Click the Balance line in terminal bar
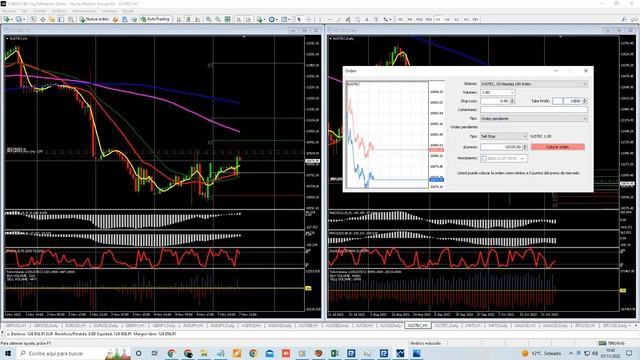Image resolution: width=640 pixels, height=360 pixels. point(92,334)
